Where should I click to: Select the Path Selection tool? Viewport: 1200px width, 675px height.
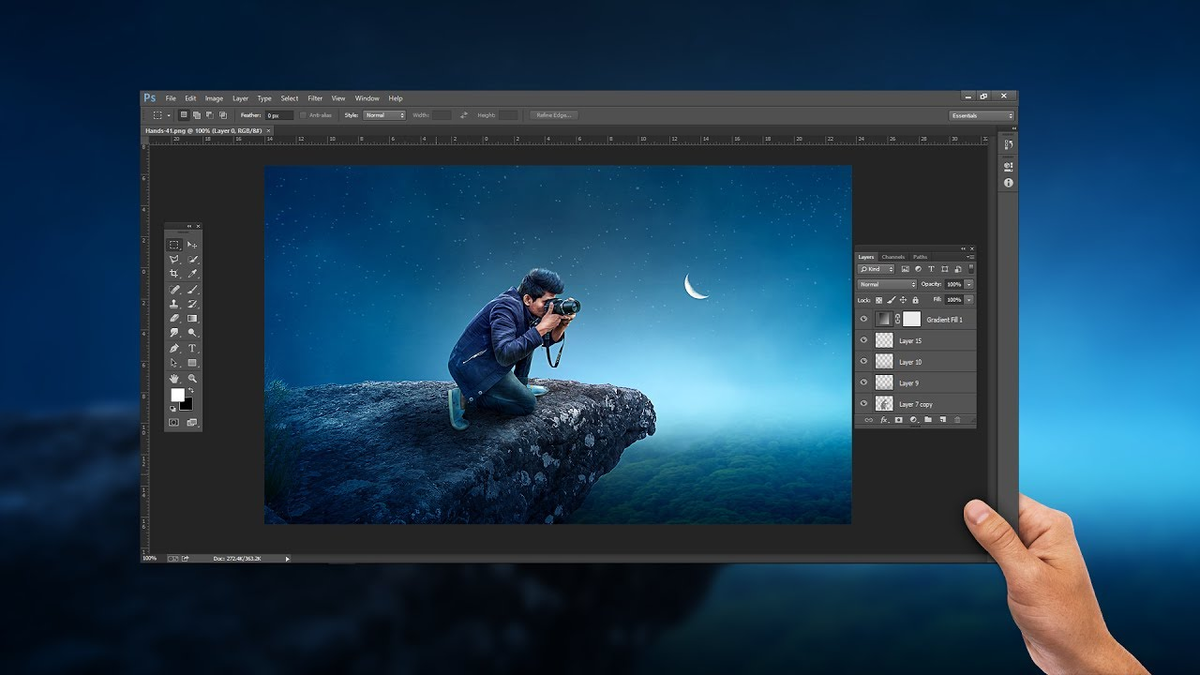[174, 363]
